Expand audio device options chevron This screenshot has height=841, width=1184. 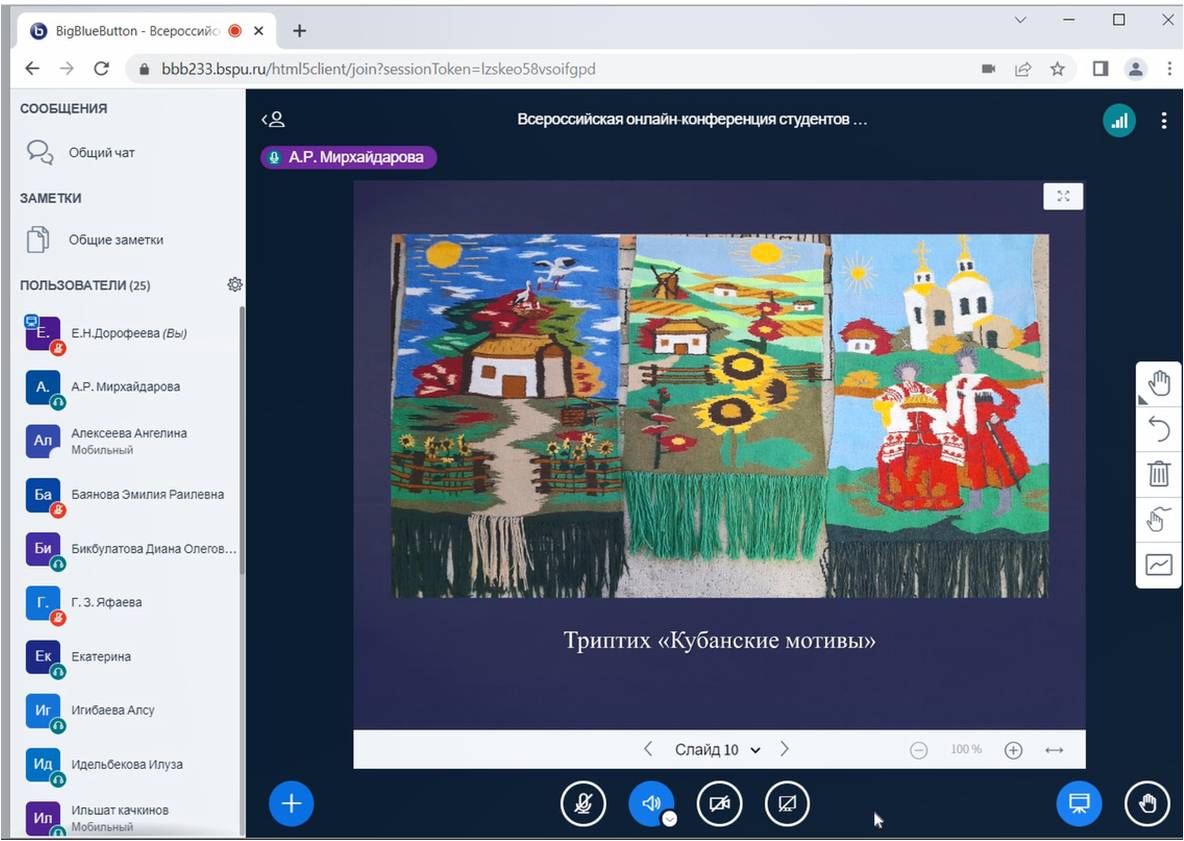point(670,818)
